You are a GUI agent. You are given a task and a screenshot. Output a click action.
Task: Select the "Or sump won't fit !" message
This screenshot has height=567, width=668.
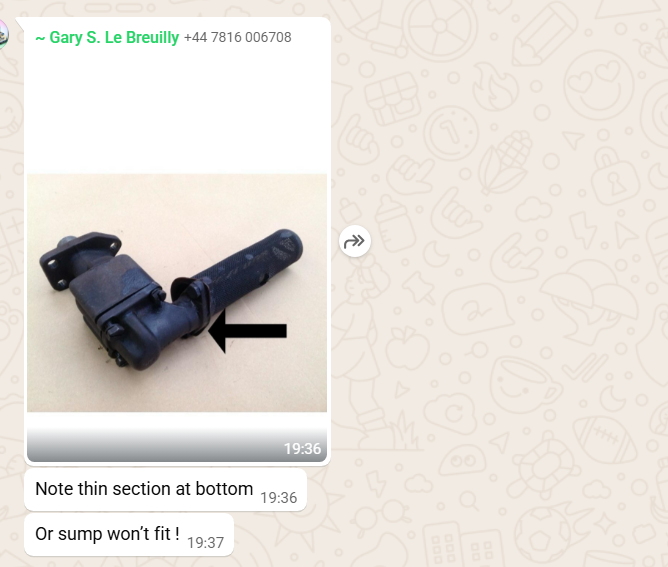coord(129,535)
